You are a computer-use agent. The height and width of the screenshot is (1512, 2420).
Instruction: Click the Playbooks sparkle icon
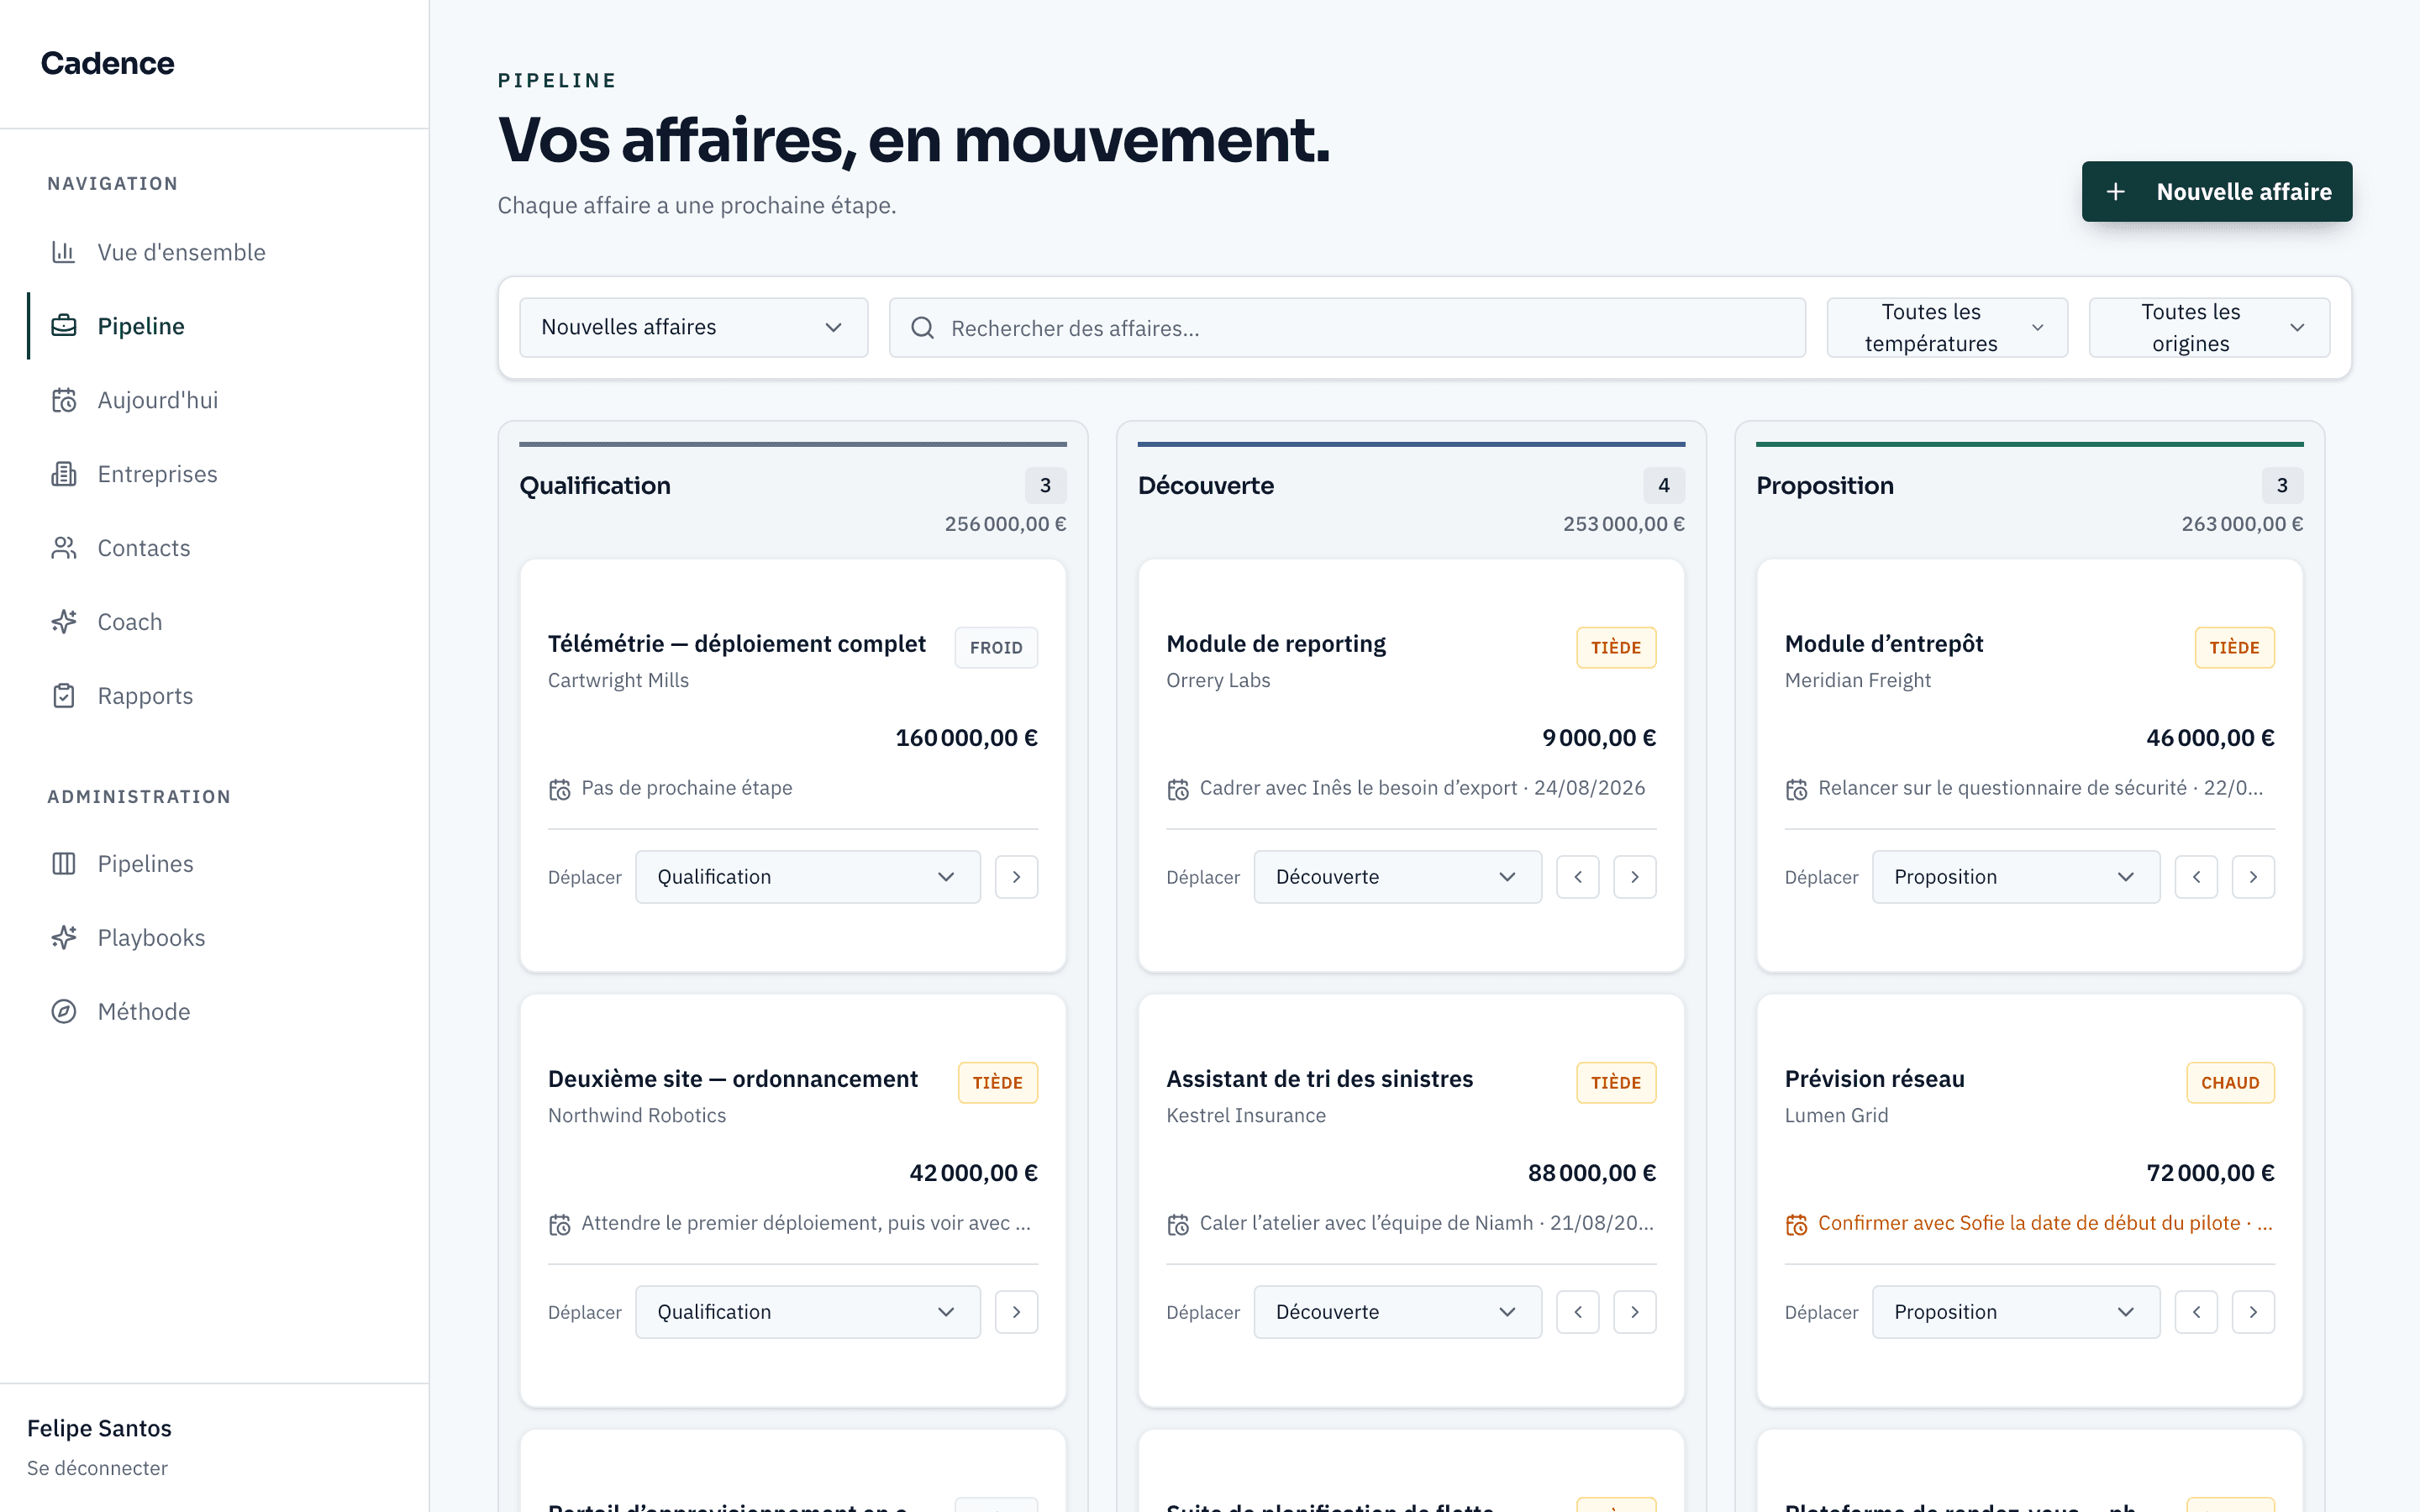(x=64, y=938)
